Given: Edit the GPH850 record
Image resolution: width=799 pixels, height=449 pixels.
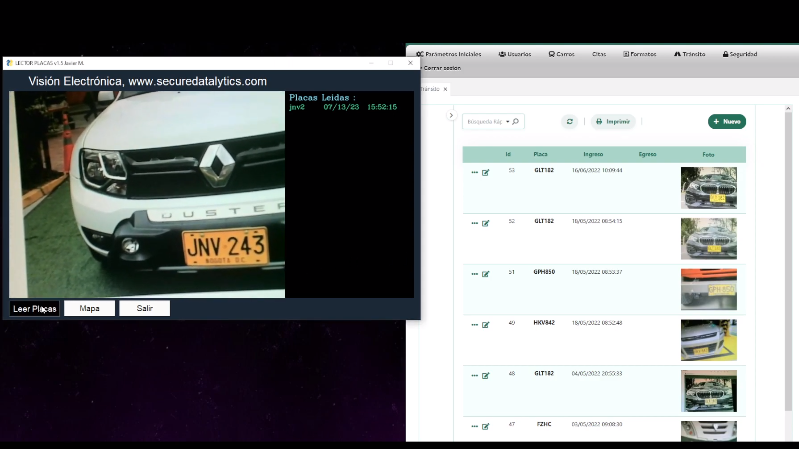Looking at the screenshot, I should point(486,274).
